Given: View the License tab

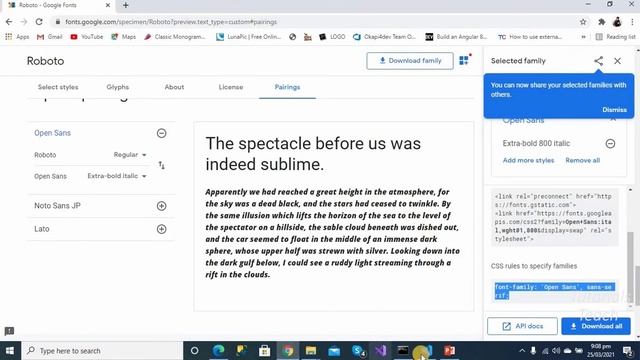Looking at the screenshot, I should 231,87.
